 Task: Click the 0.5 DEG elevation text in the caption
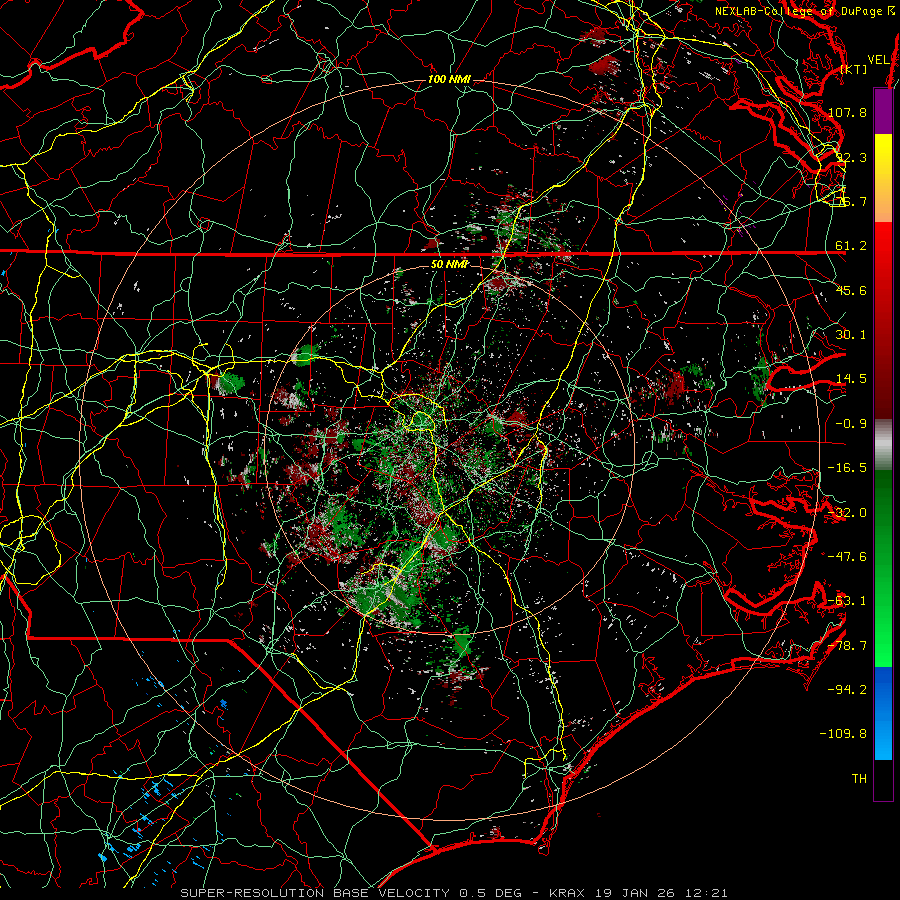pyautogui.click(x=490, y=893)
